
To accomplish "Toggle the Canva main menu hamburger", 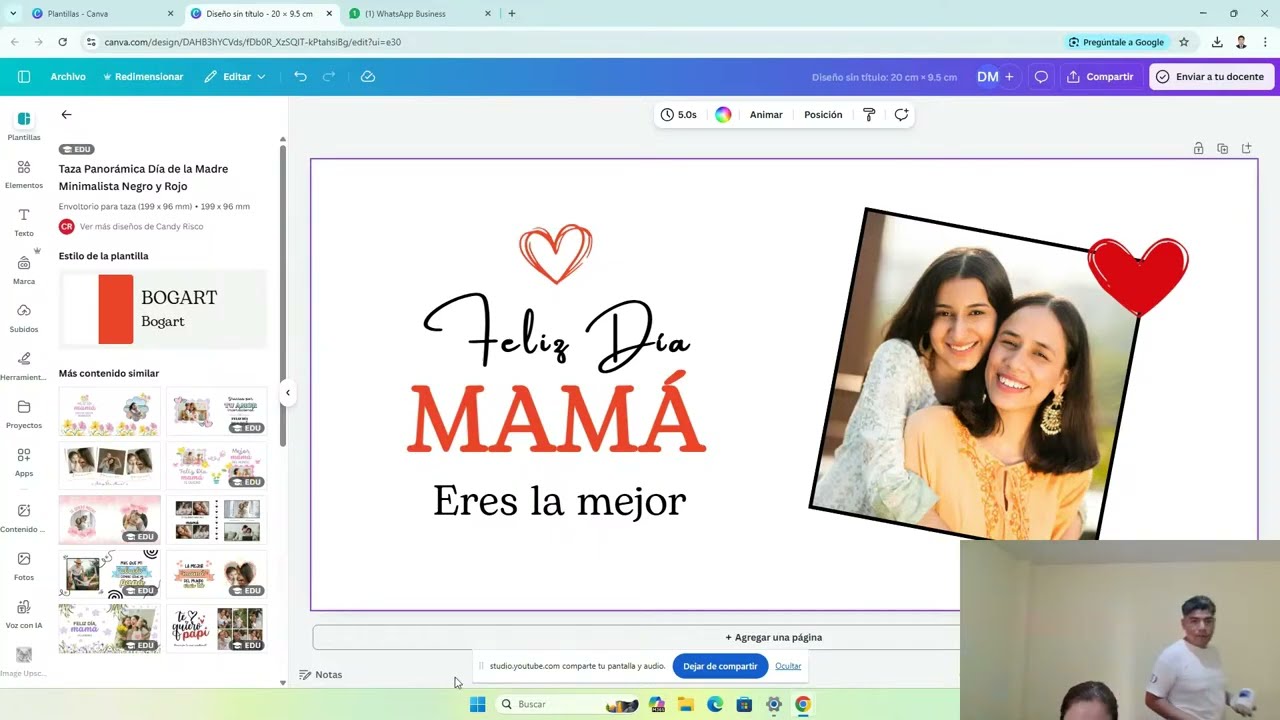I will point(24,77).
